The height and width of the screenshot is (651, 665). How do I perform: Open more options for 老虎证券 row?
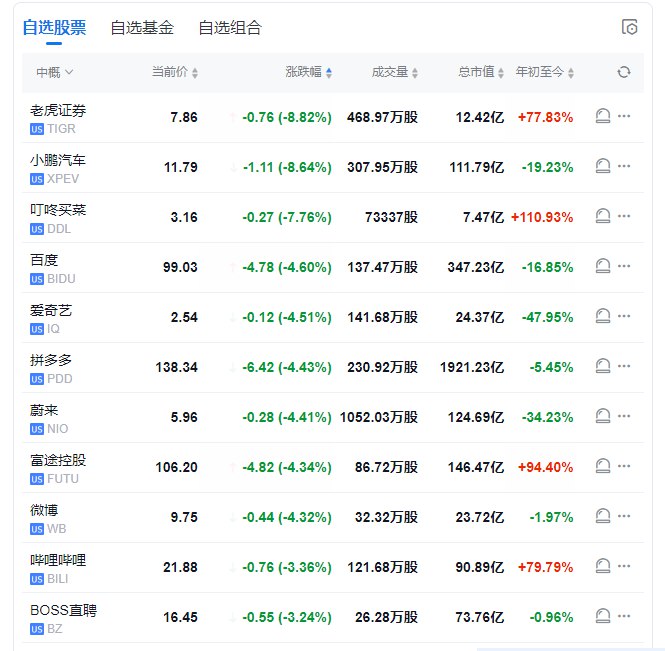point(624,116)
